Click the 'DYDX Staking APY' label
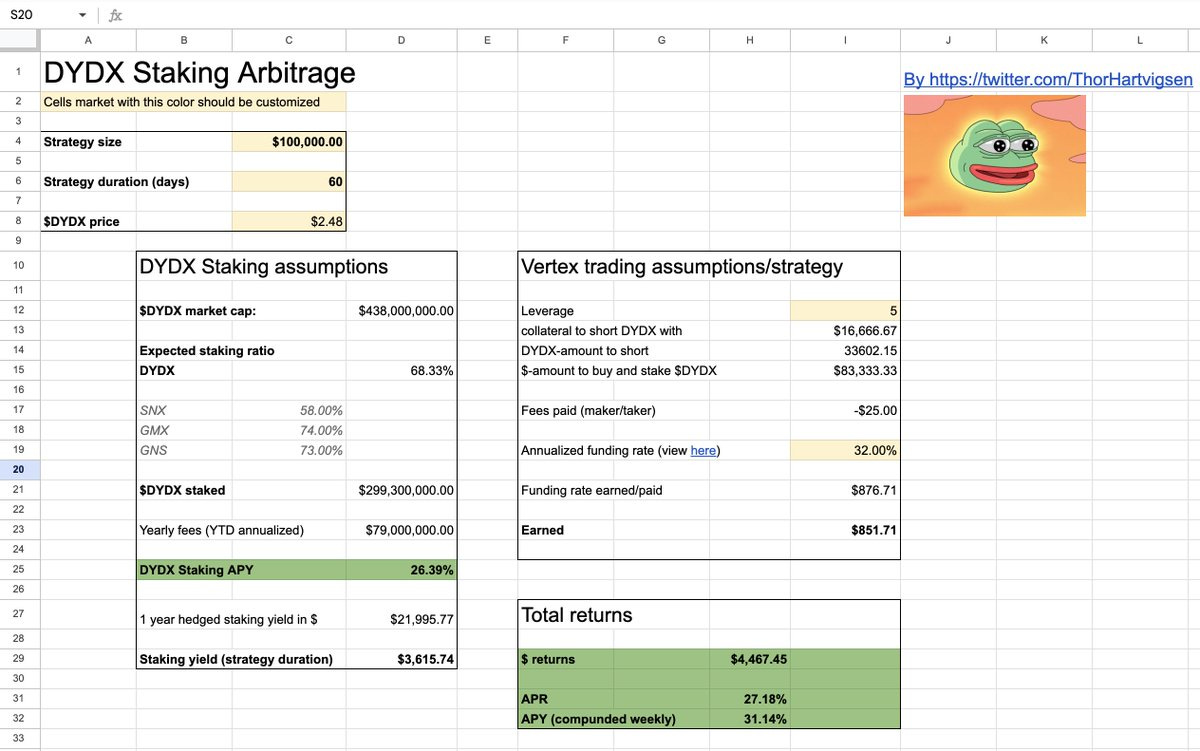Screen dimensions: 1200x751 (x=197, y=570)
